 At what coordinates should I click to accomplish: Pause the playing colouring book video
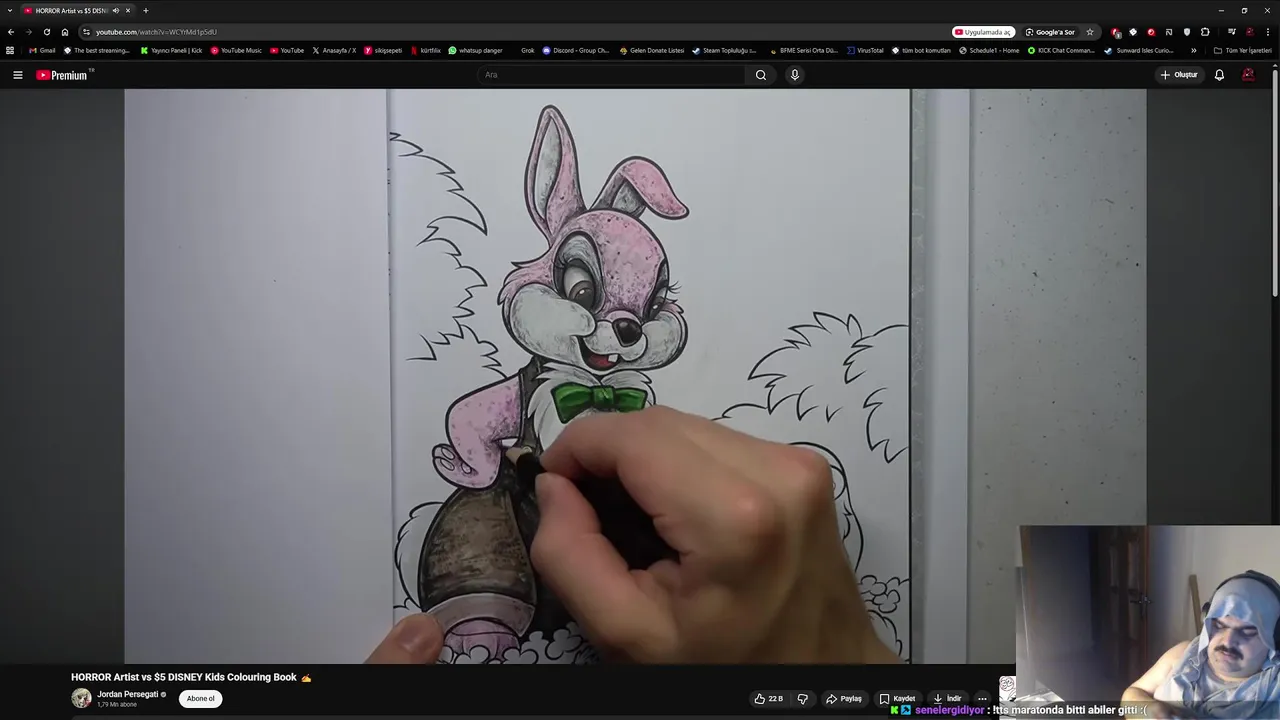pyautogui.click(x=635, y=376)
